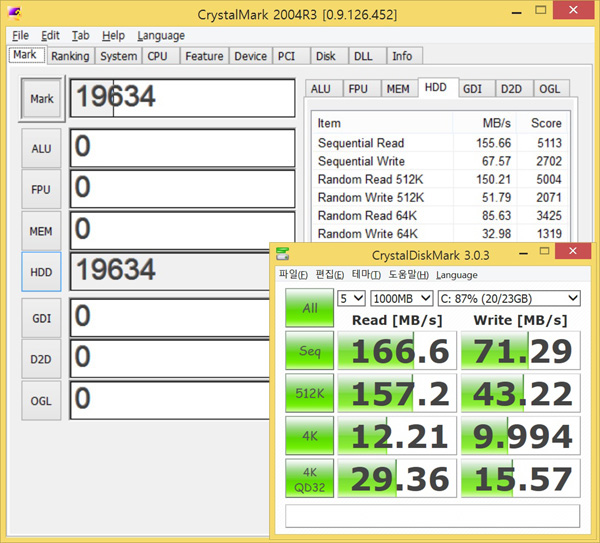
Task: Click the total Mark score field 19634
Action: tap(183, 98)
